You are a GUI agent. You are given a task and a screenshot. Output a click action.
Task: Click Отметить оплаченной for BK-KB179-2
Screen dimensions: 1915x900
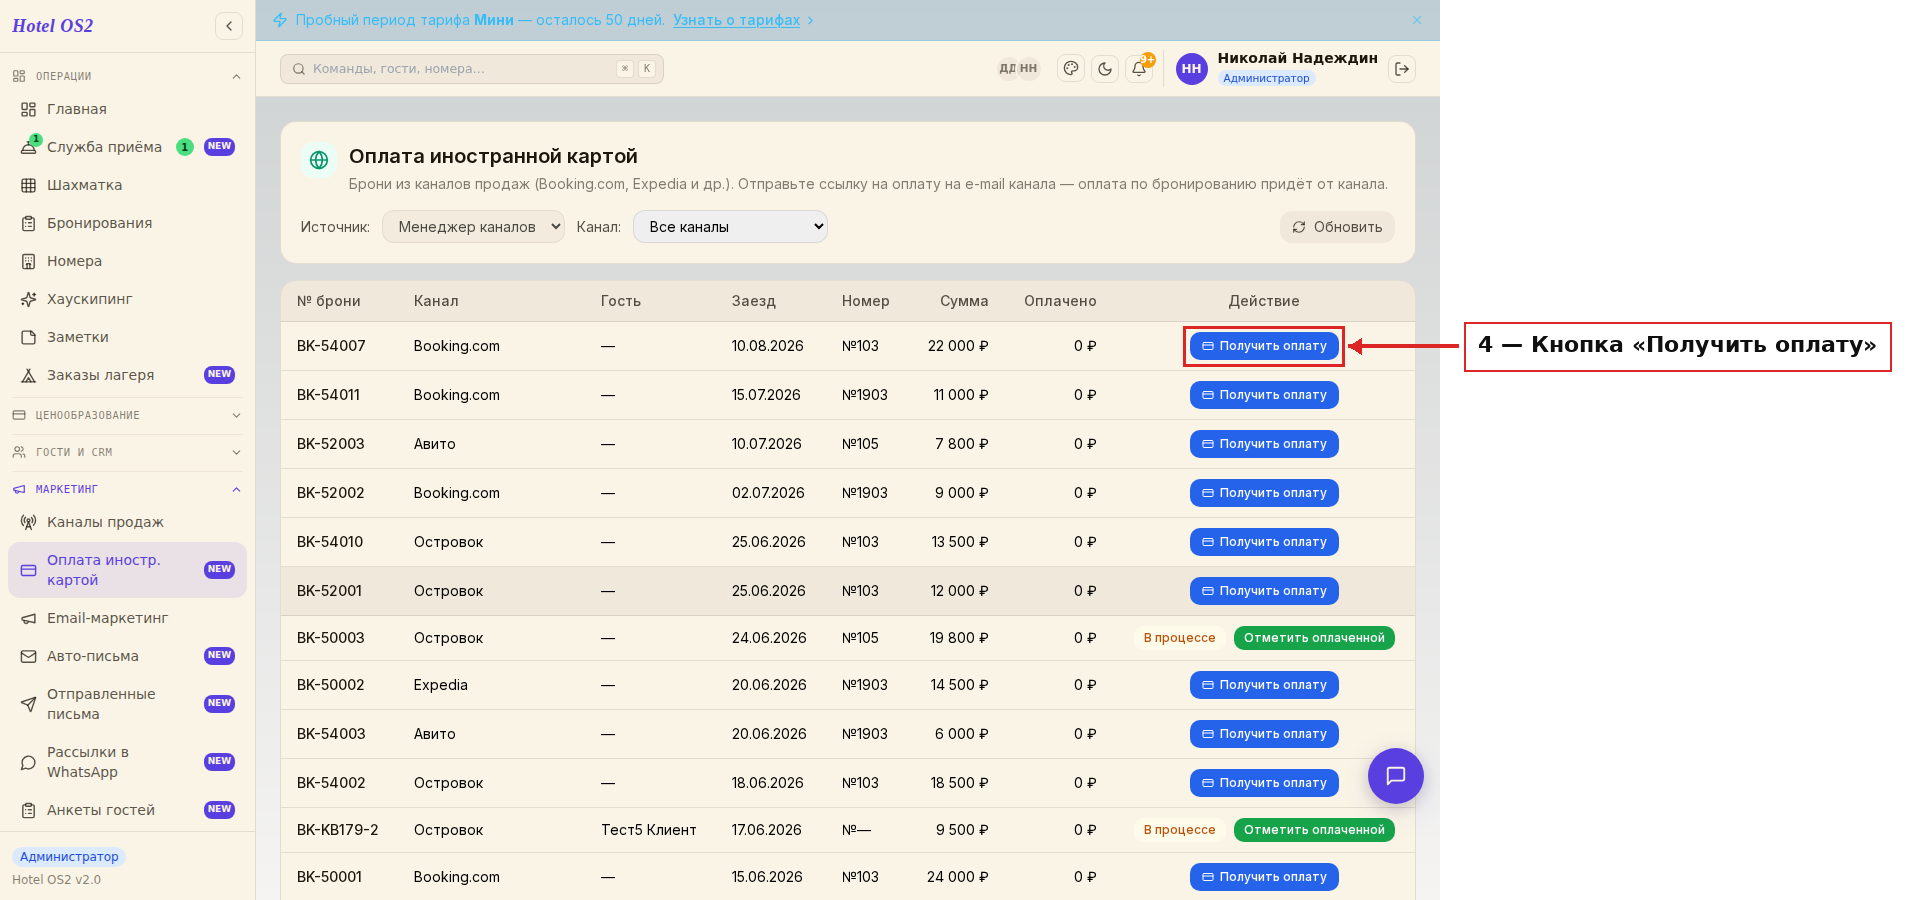[x=1314, y=830]
